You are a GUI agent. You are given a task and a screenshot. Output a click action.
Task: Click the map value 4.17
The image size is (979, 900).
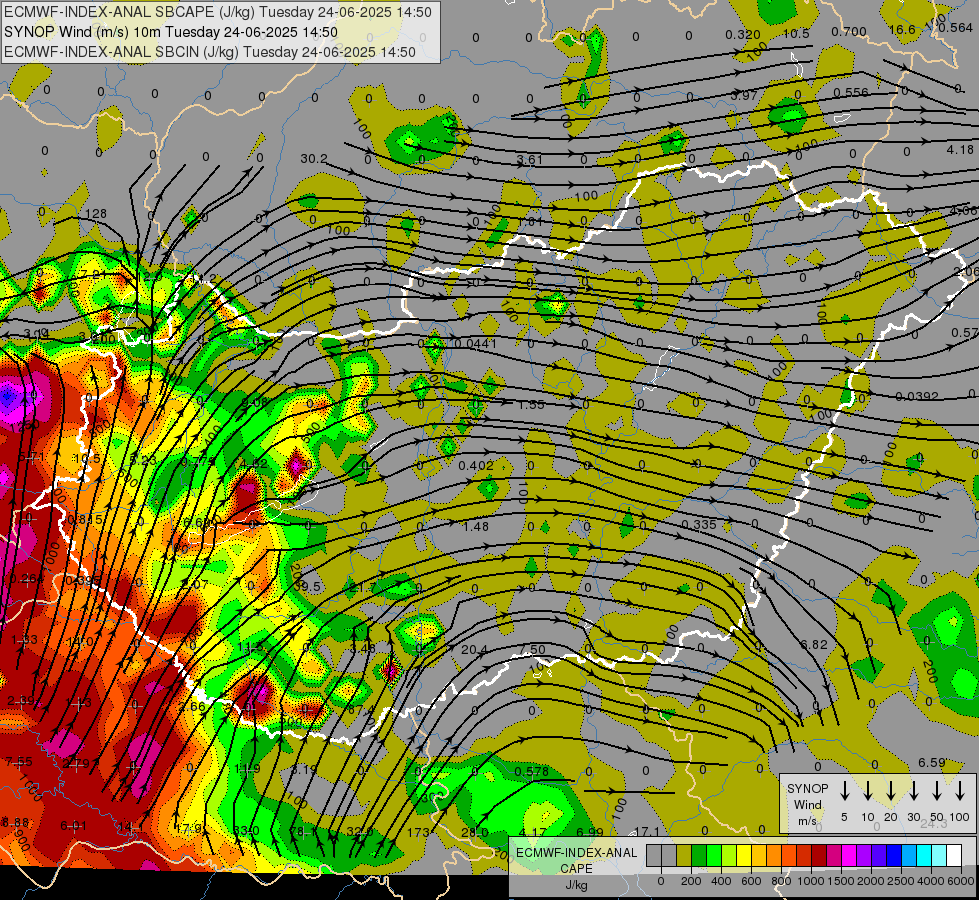tap(533, 832)
